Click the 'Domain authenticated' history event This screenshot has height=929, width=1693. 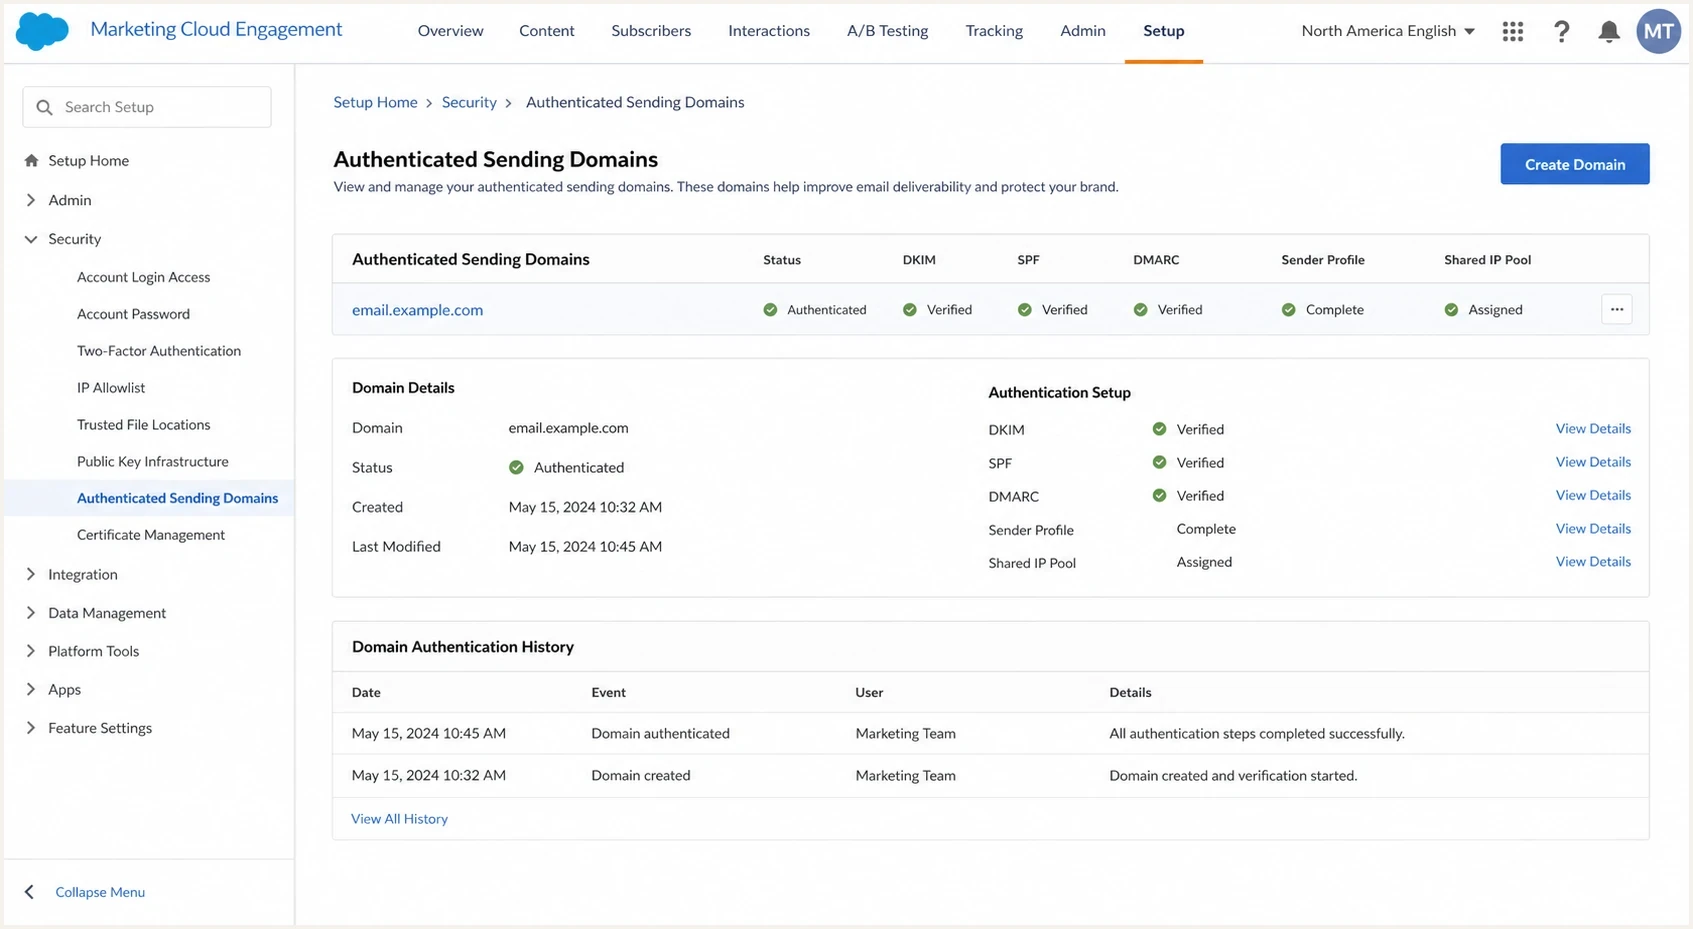click(660, 733)
